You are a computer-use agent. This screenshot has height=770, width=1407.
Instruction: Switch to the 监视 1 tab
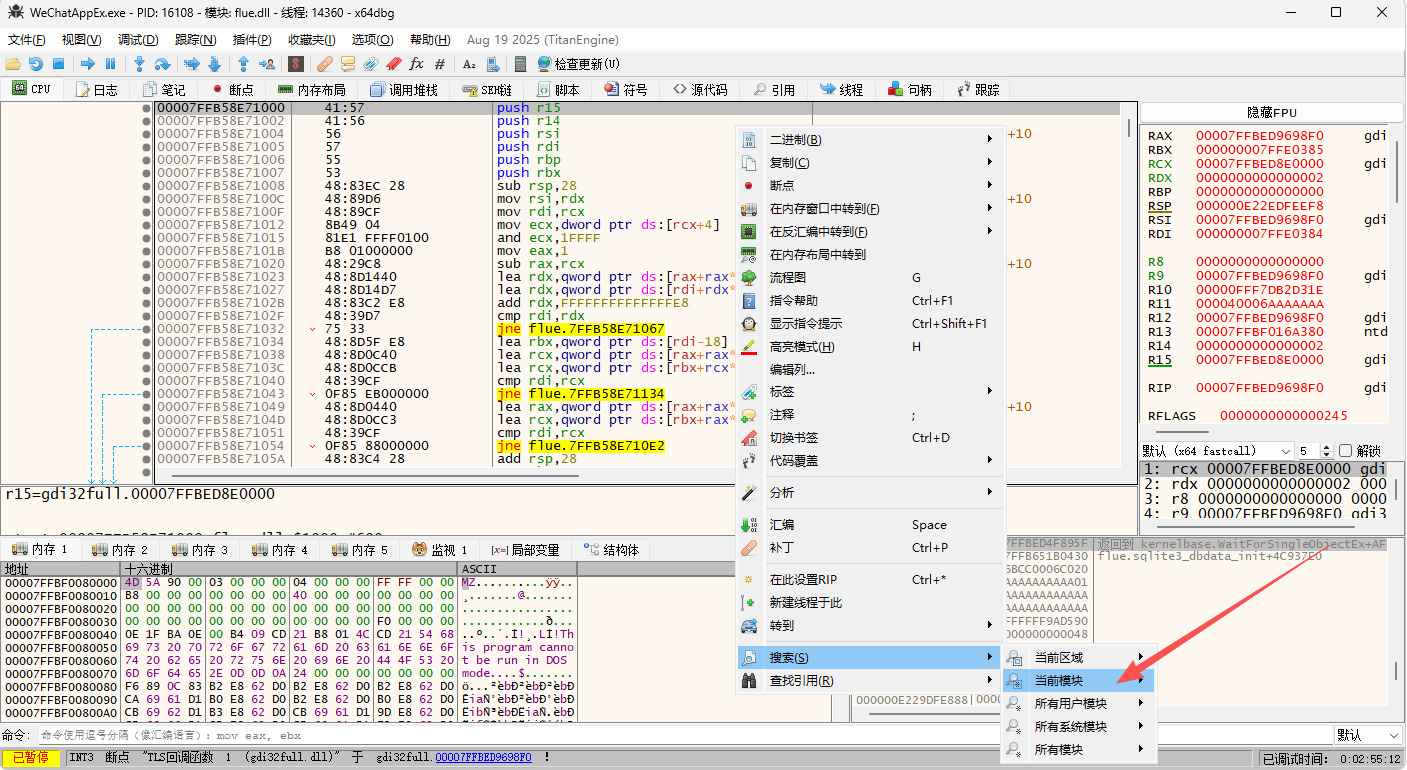click(441, 550)
